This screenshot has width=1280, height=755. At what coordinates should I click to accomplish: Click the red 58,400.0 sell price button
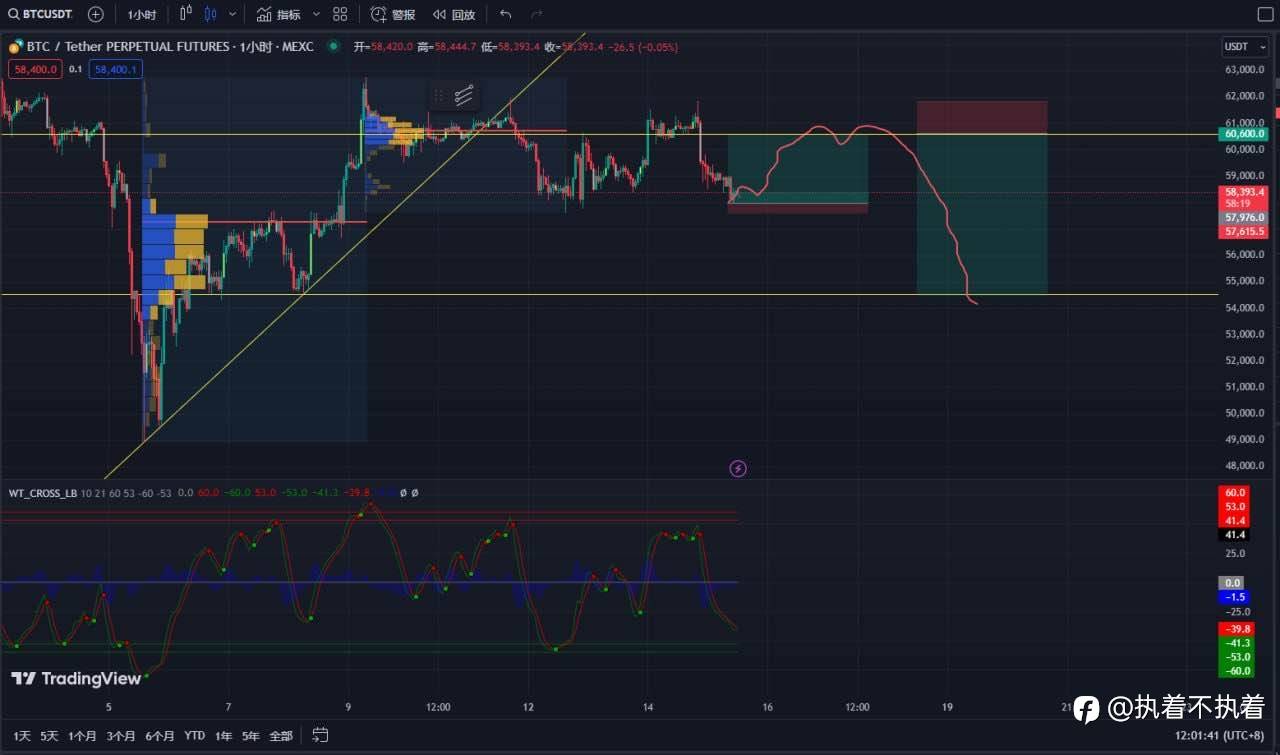point(35,69)
